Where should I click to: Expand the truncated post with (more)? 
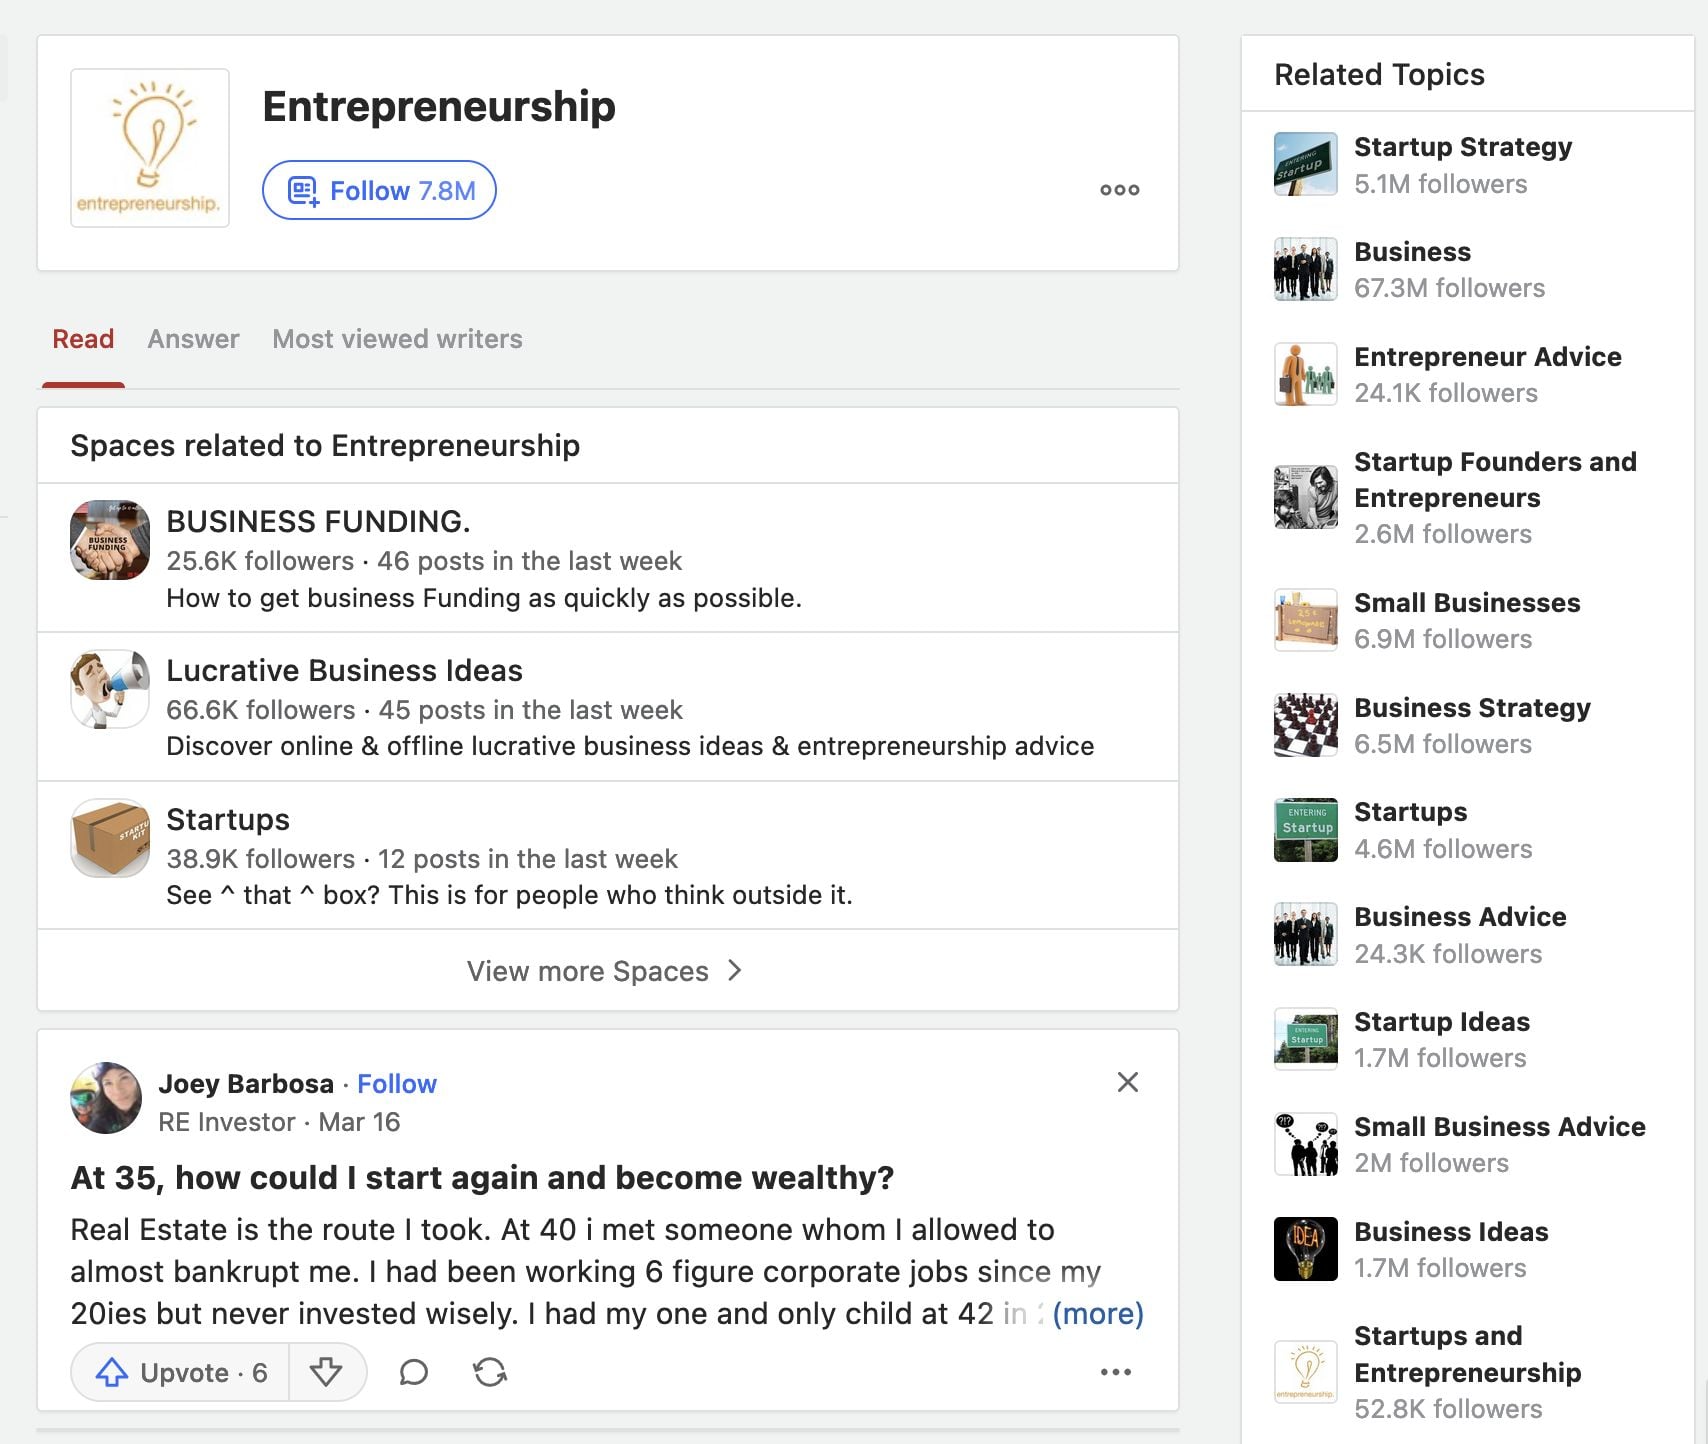(1098, 1314)
